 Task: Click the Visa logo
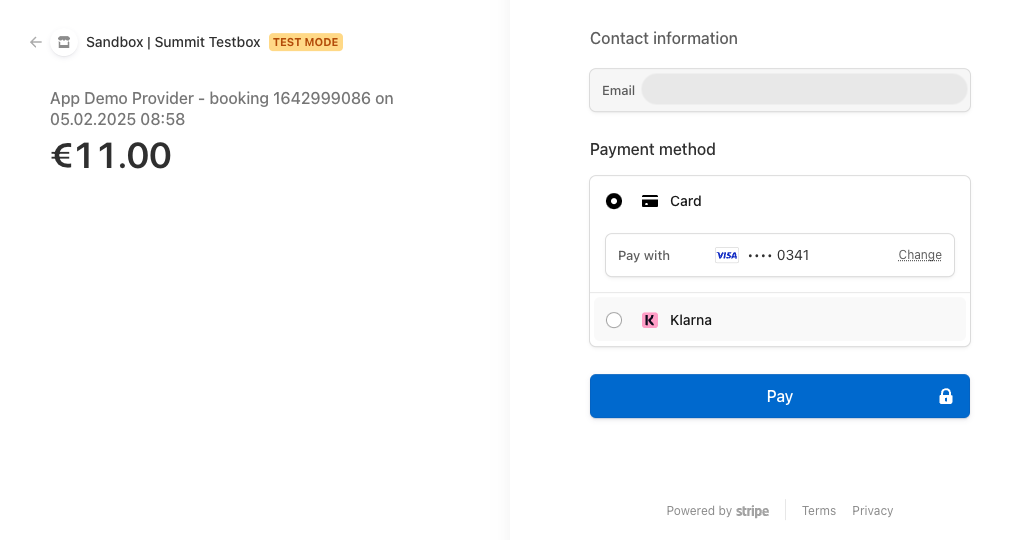[726, 255]
